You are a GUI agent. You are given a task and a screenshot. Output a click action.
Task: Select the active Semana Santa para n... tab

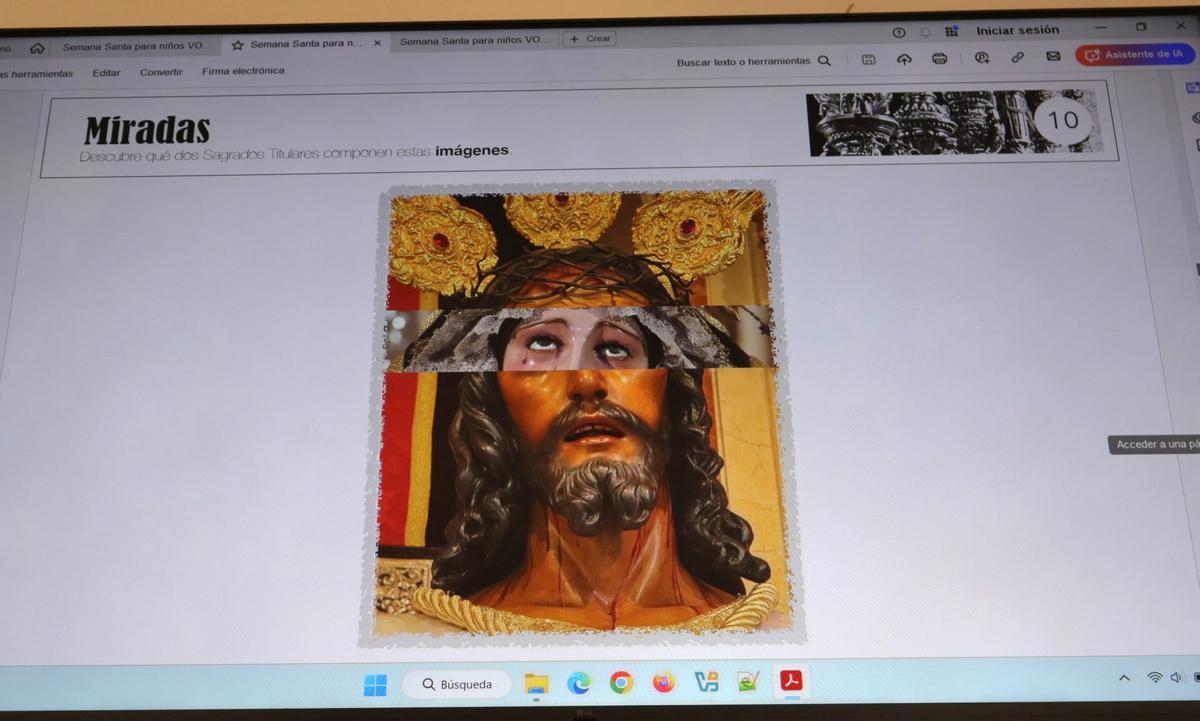306,44
